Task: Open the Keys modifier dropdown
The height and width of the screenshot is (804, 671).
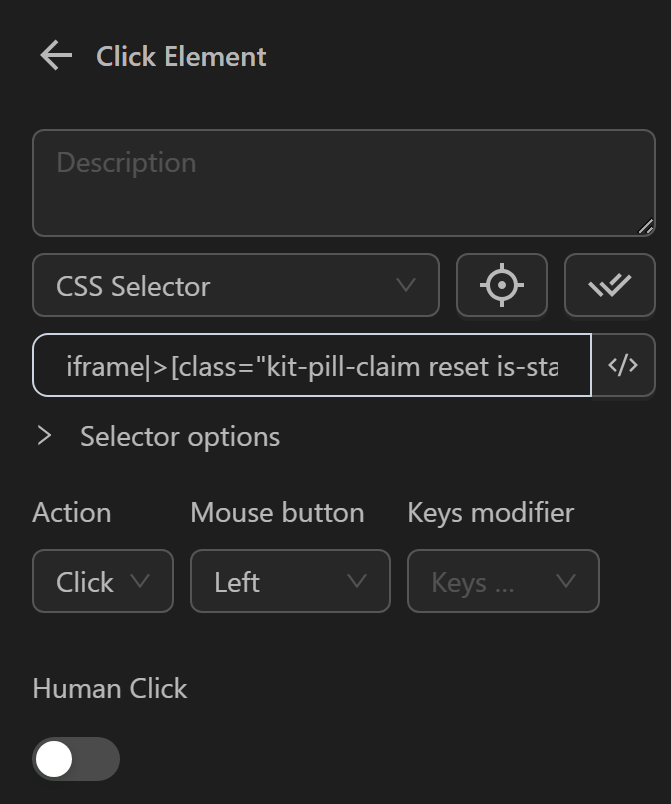Action: tap(503, 581)
